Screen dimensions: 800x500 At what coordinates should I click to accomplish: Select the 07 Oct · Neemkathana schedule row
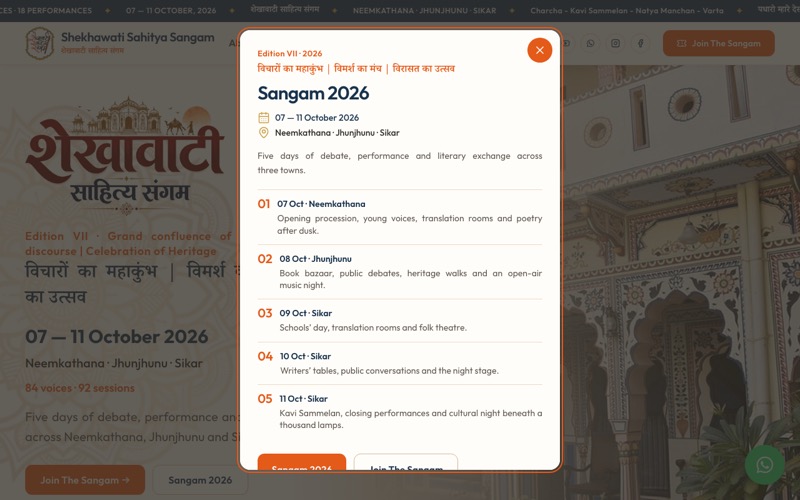pos(399,217)
